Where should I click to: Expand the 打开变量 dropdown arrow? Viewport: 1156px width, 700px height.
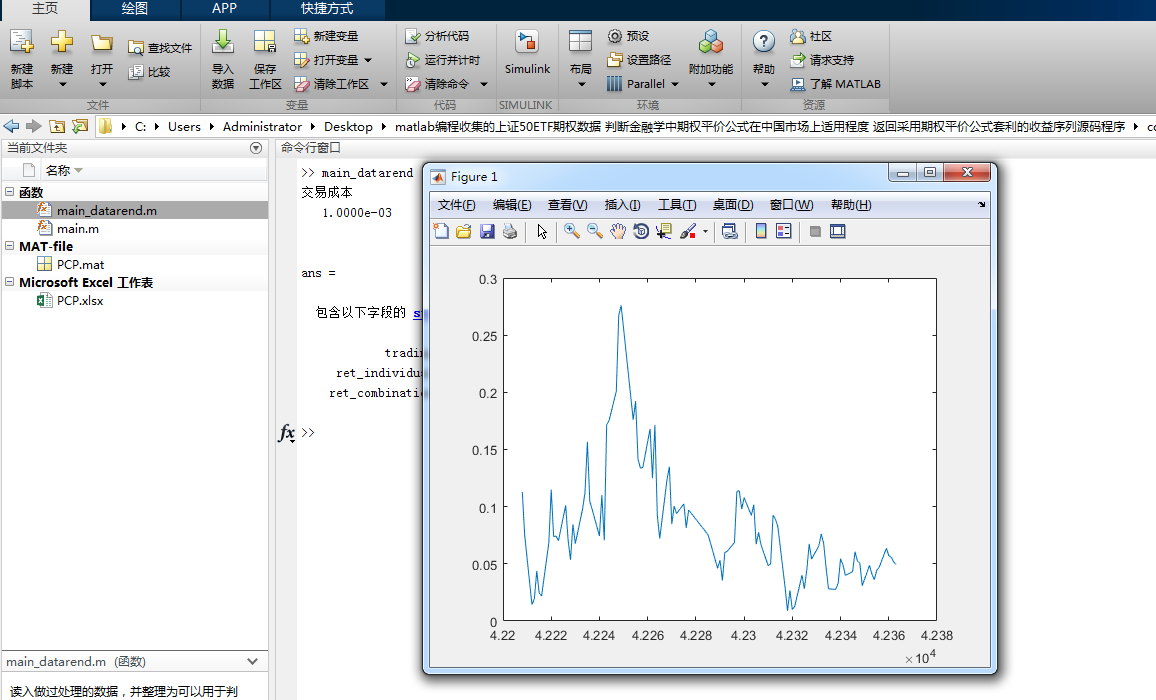tap(368, 60)
